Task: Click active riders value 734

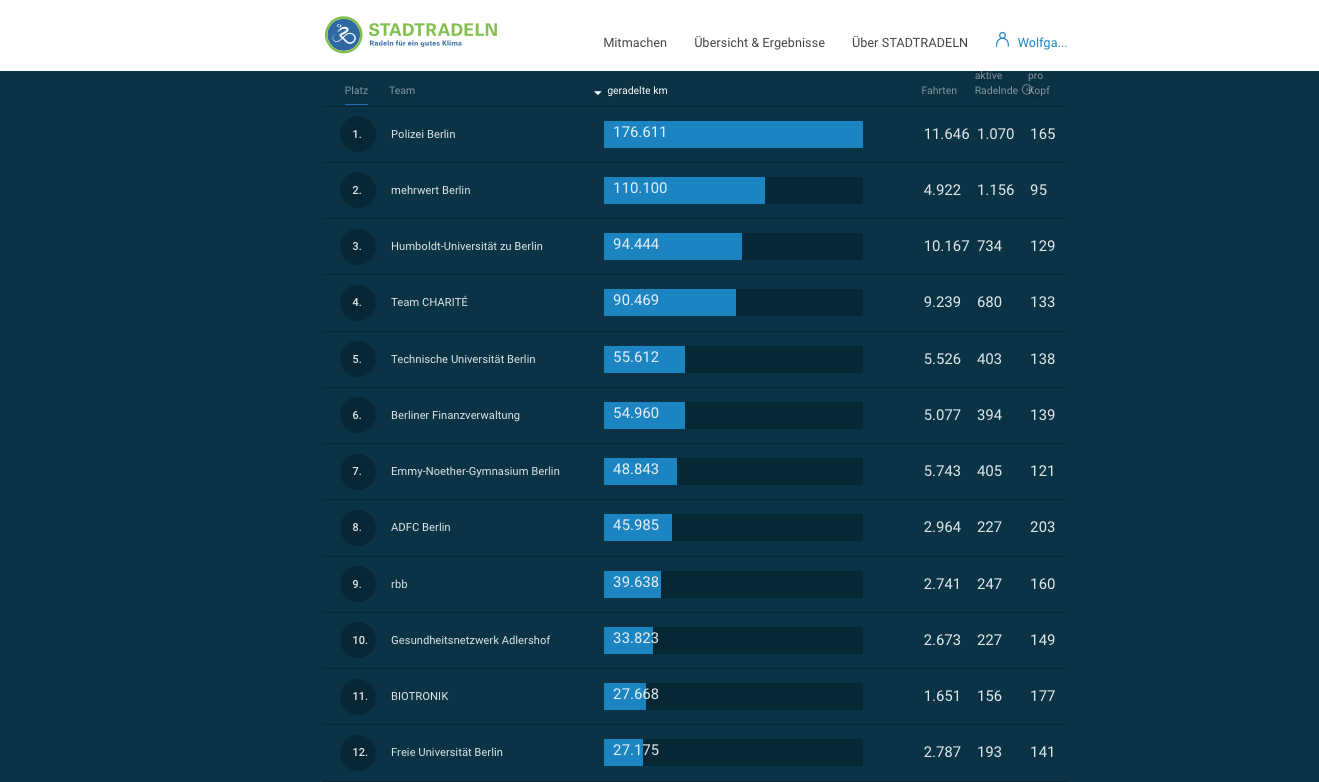Action: [990, 246]
